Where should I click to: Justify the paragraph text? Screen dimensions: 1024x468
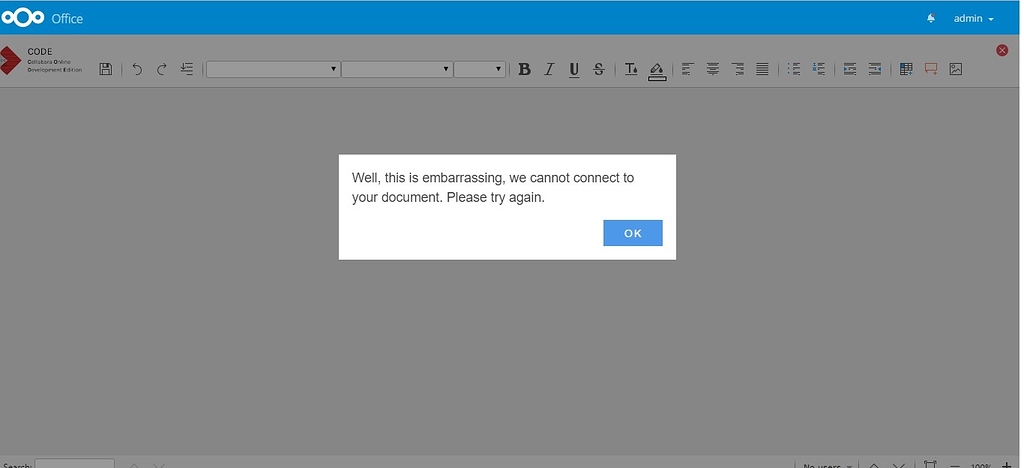click(x=762, y=69)
